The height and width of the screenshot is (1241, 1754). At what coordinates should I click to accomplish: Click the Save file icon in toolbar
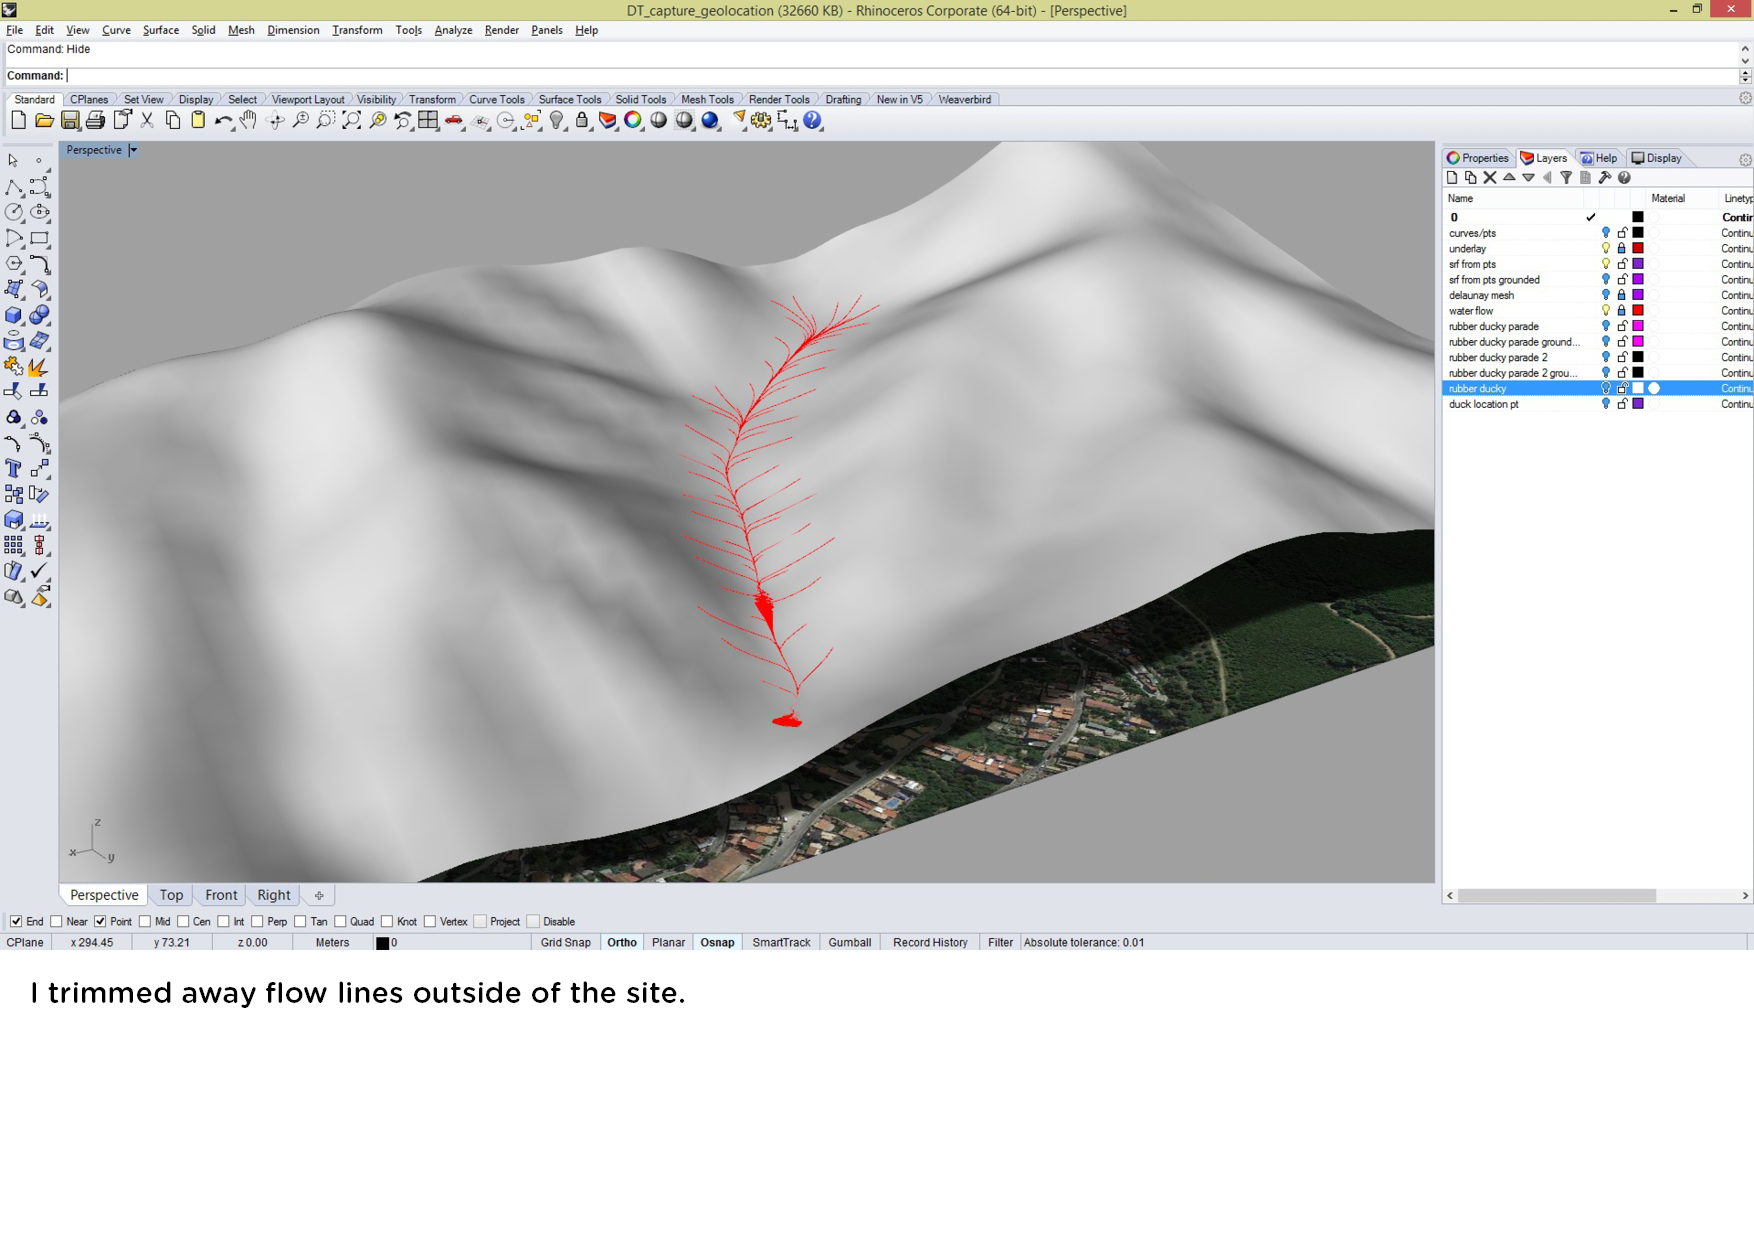(x=70, y=121)
